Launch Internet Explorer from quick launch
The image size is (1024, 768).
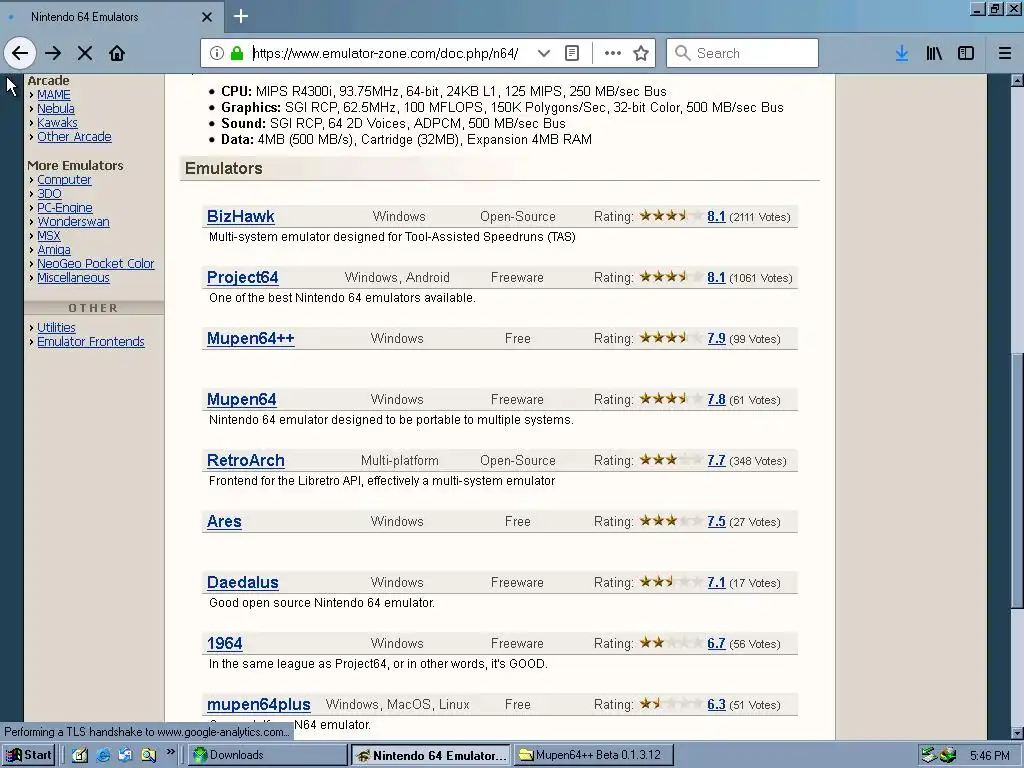[x=103, y=755]
